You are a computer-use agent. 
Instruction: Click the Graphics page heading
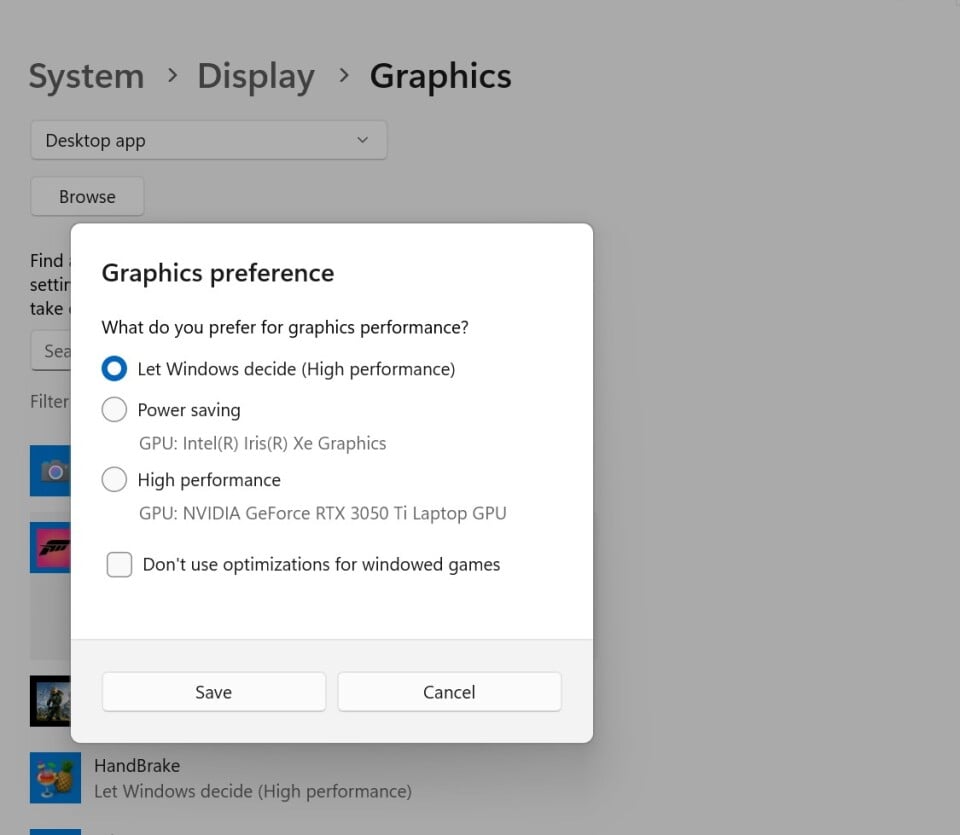click(440, 77)
